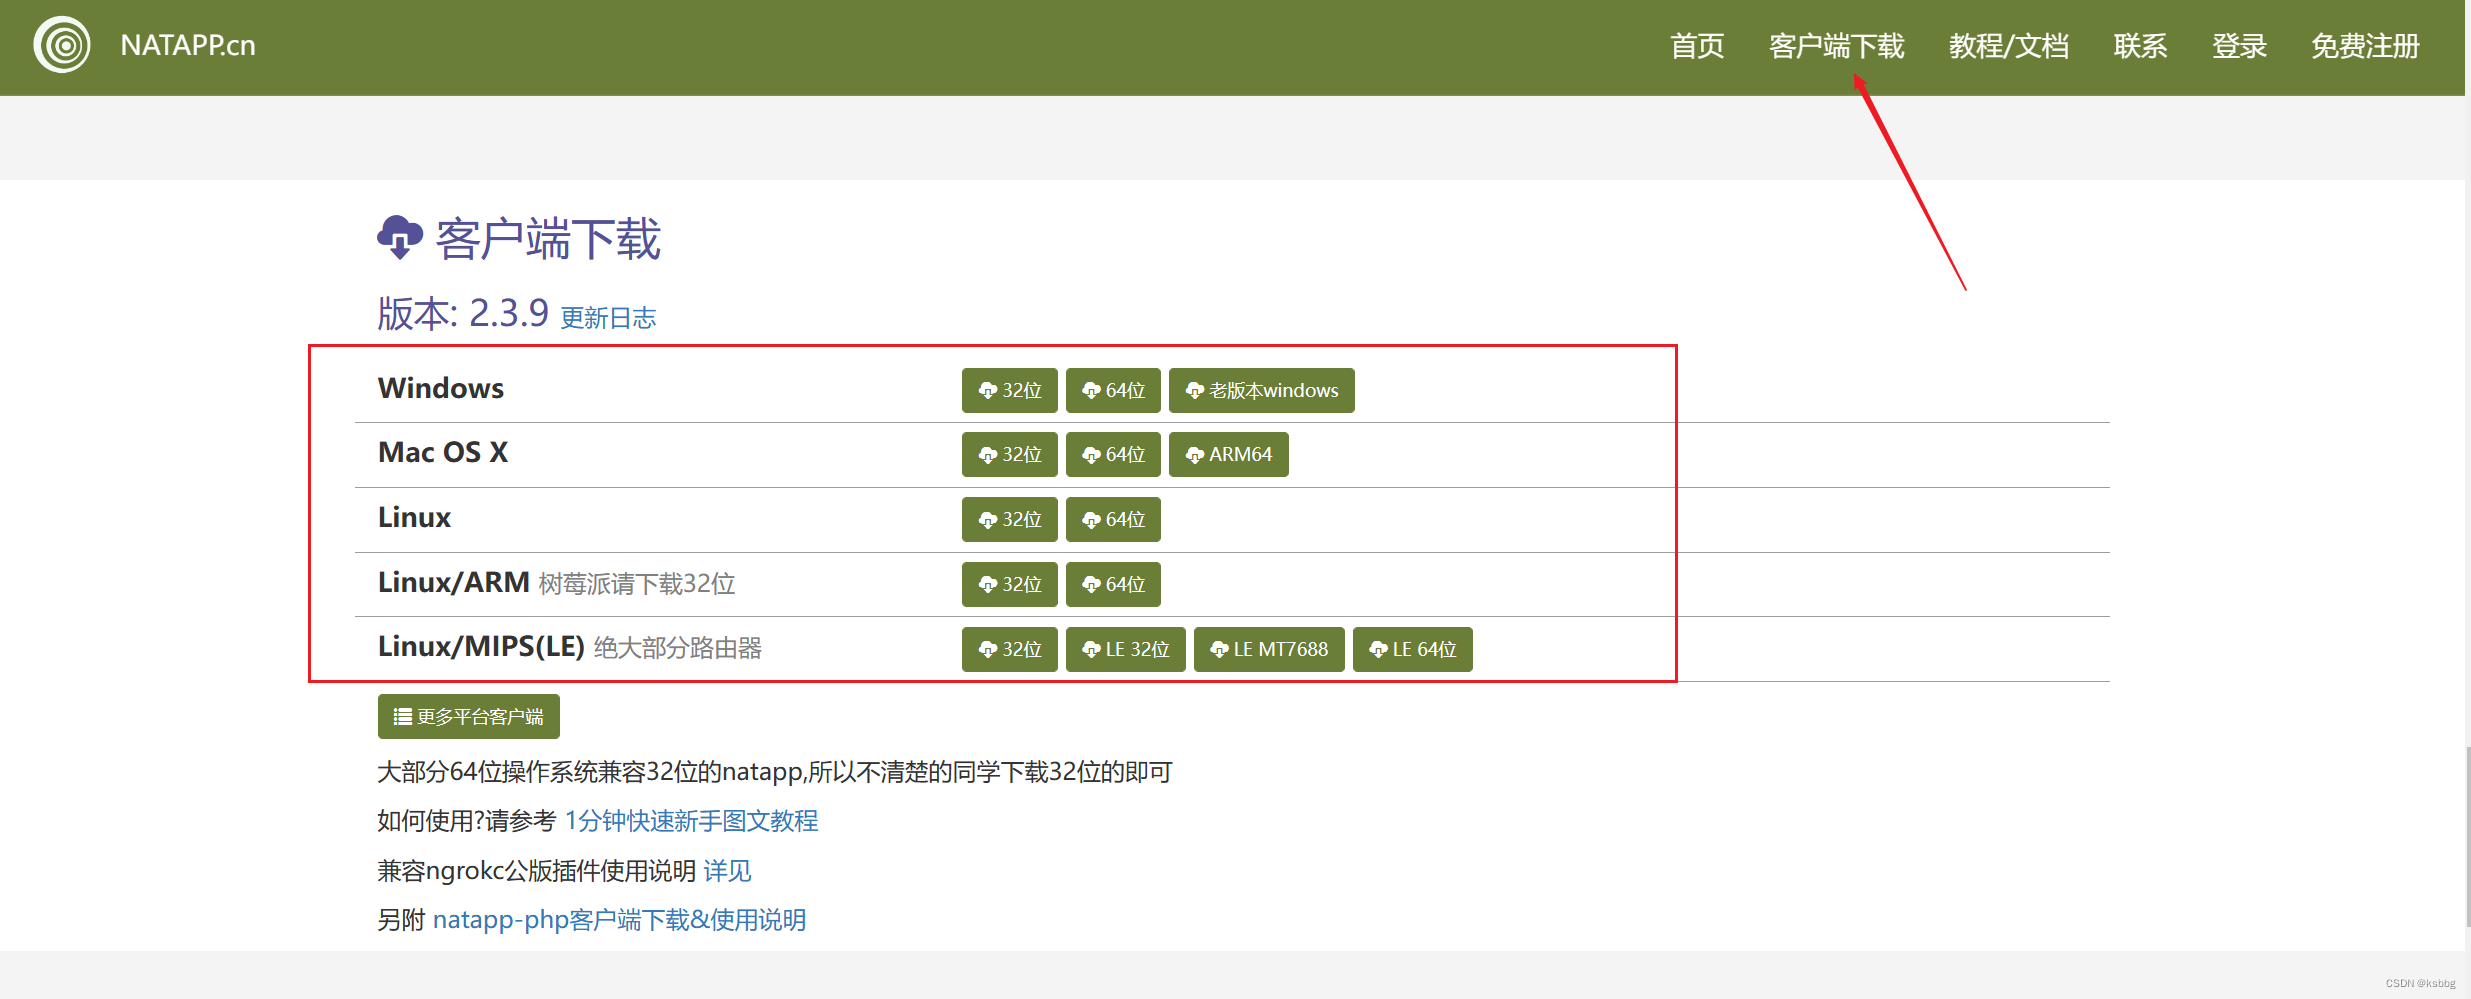2471x999 pixels.
Task: Download the LE 32位 client
Action: point(1126,649)
